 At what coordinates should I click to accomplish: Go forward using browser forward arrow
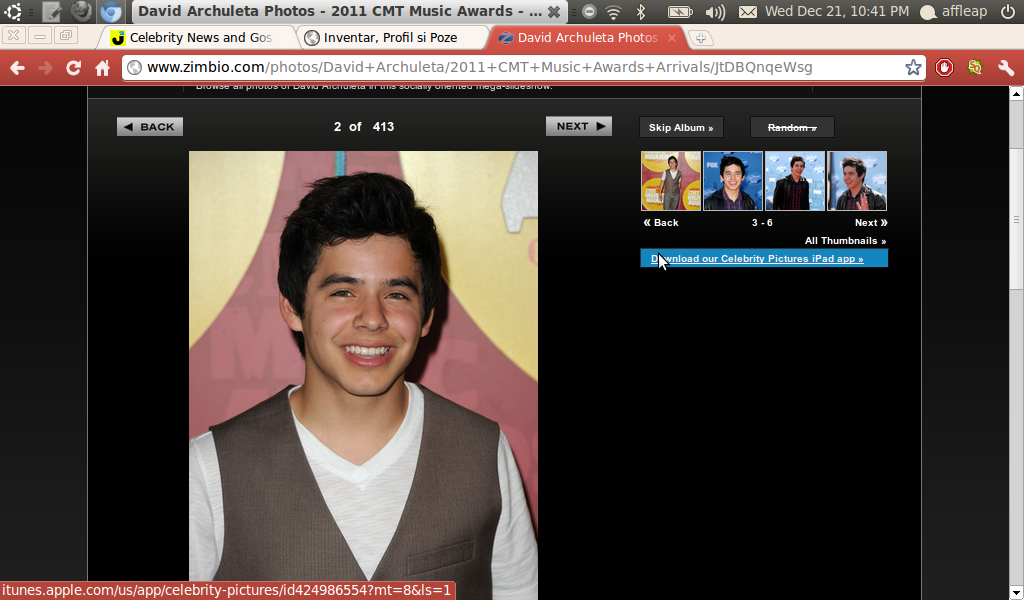(x=46, y=67)
